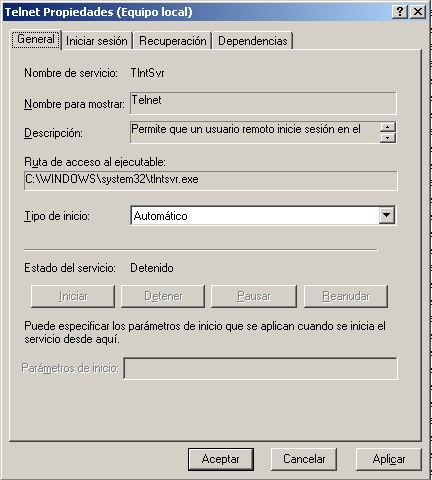The image size is (432, 480).
Task: Close the Telnet Propiedades dialog
Action: coord(418,12)
